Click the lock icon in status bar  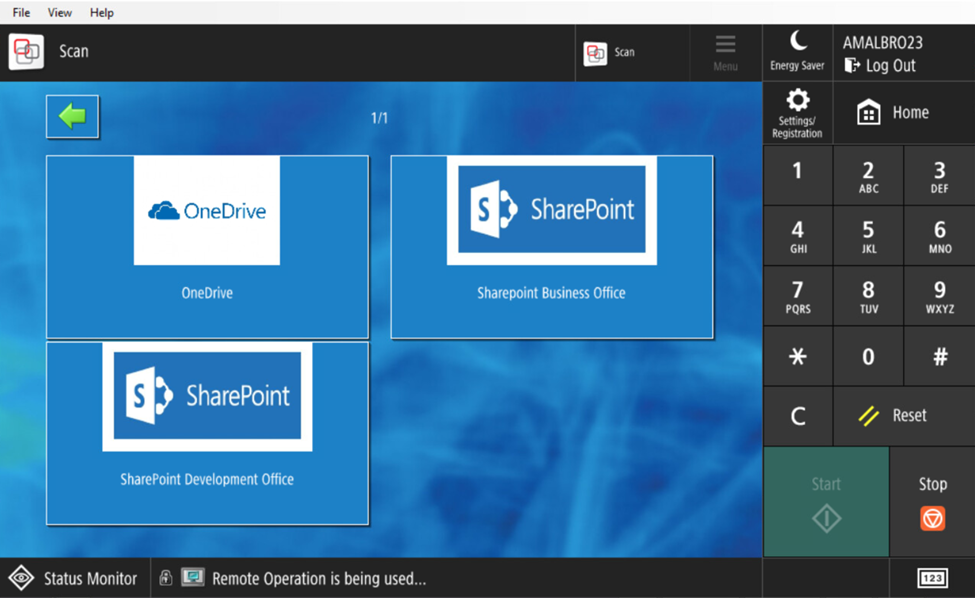[x=165, y=577]
